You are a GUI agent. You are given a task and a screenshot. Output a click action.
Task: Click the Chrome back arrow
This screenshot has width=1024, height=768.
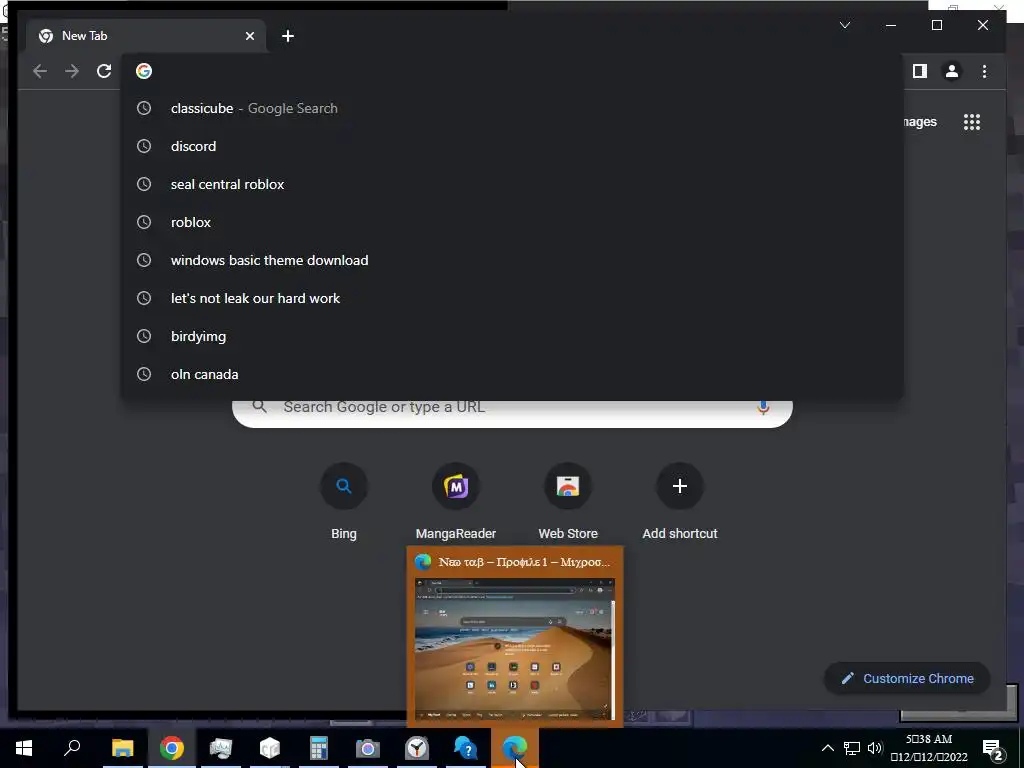[40, 71]
